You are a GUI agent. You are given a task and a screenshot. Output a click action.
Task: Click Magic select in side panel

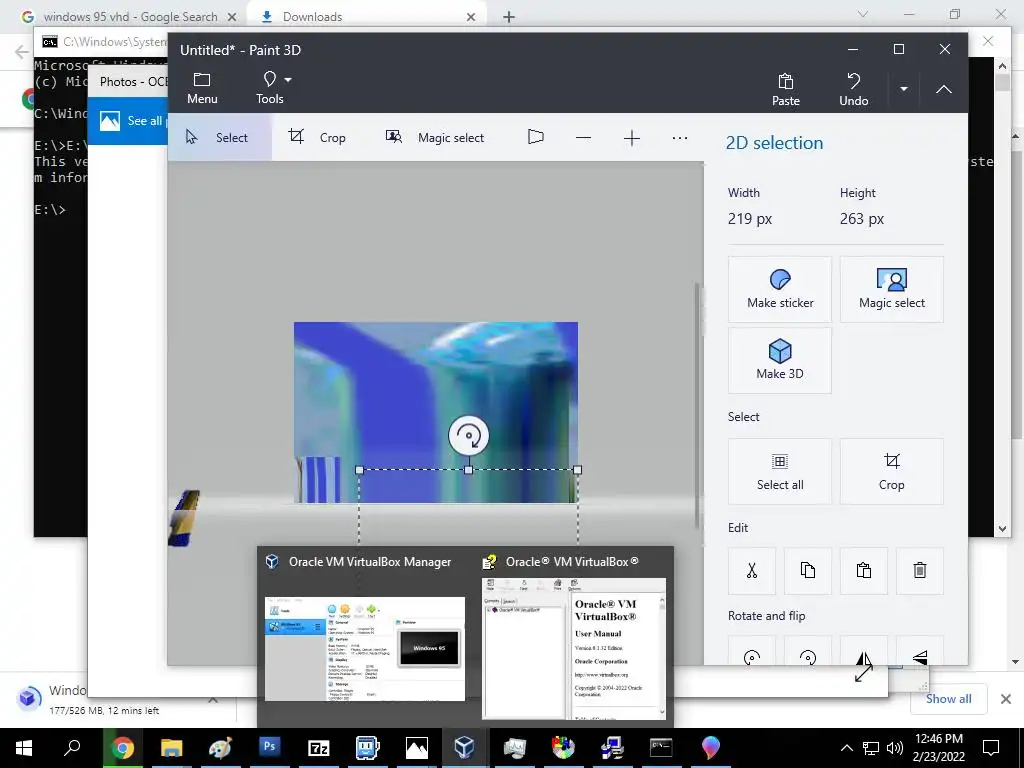pos(891,289)
